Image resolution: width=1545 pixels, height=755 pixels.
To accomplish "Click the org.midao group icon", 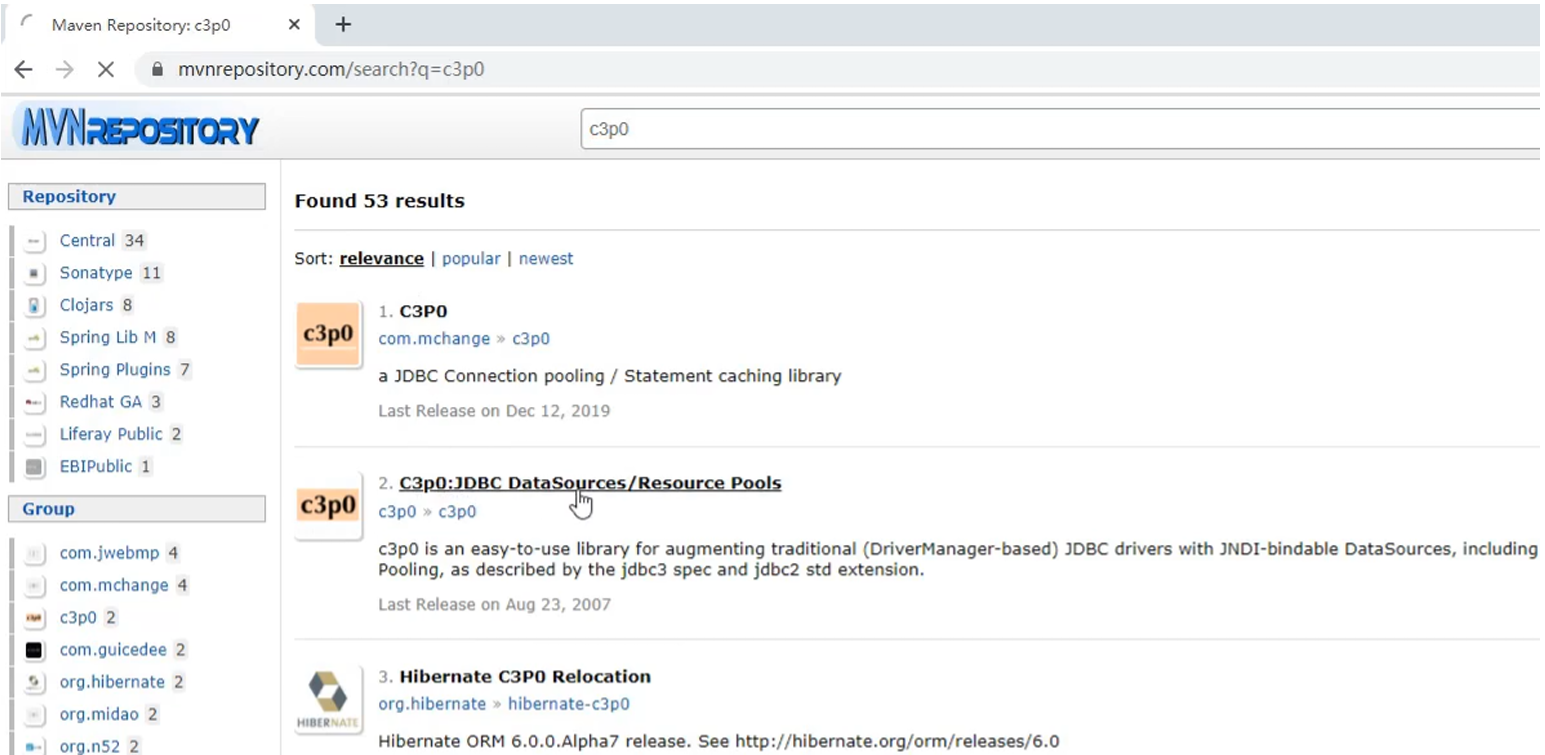I will coord(36,714).
